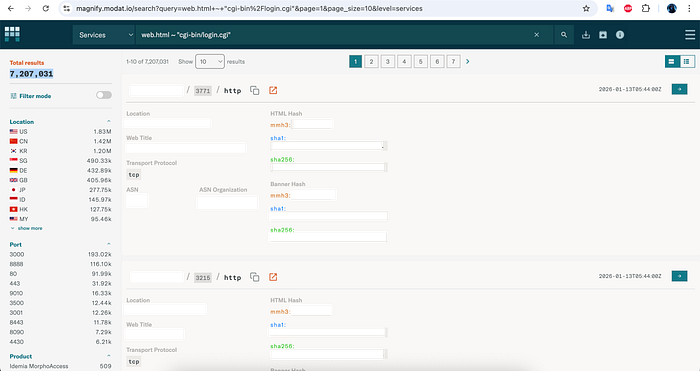Screen dimensions: 700x371
Task: Filter by location US
Action: pos(60,131)
